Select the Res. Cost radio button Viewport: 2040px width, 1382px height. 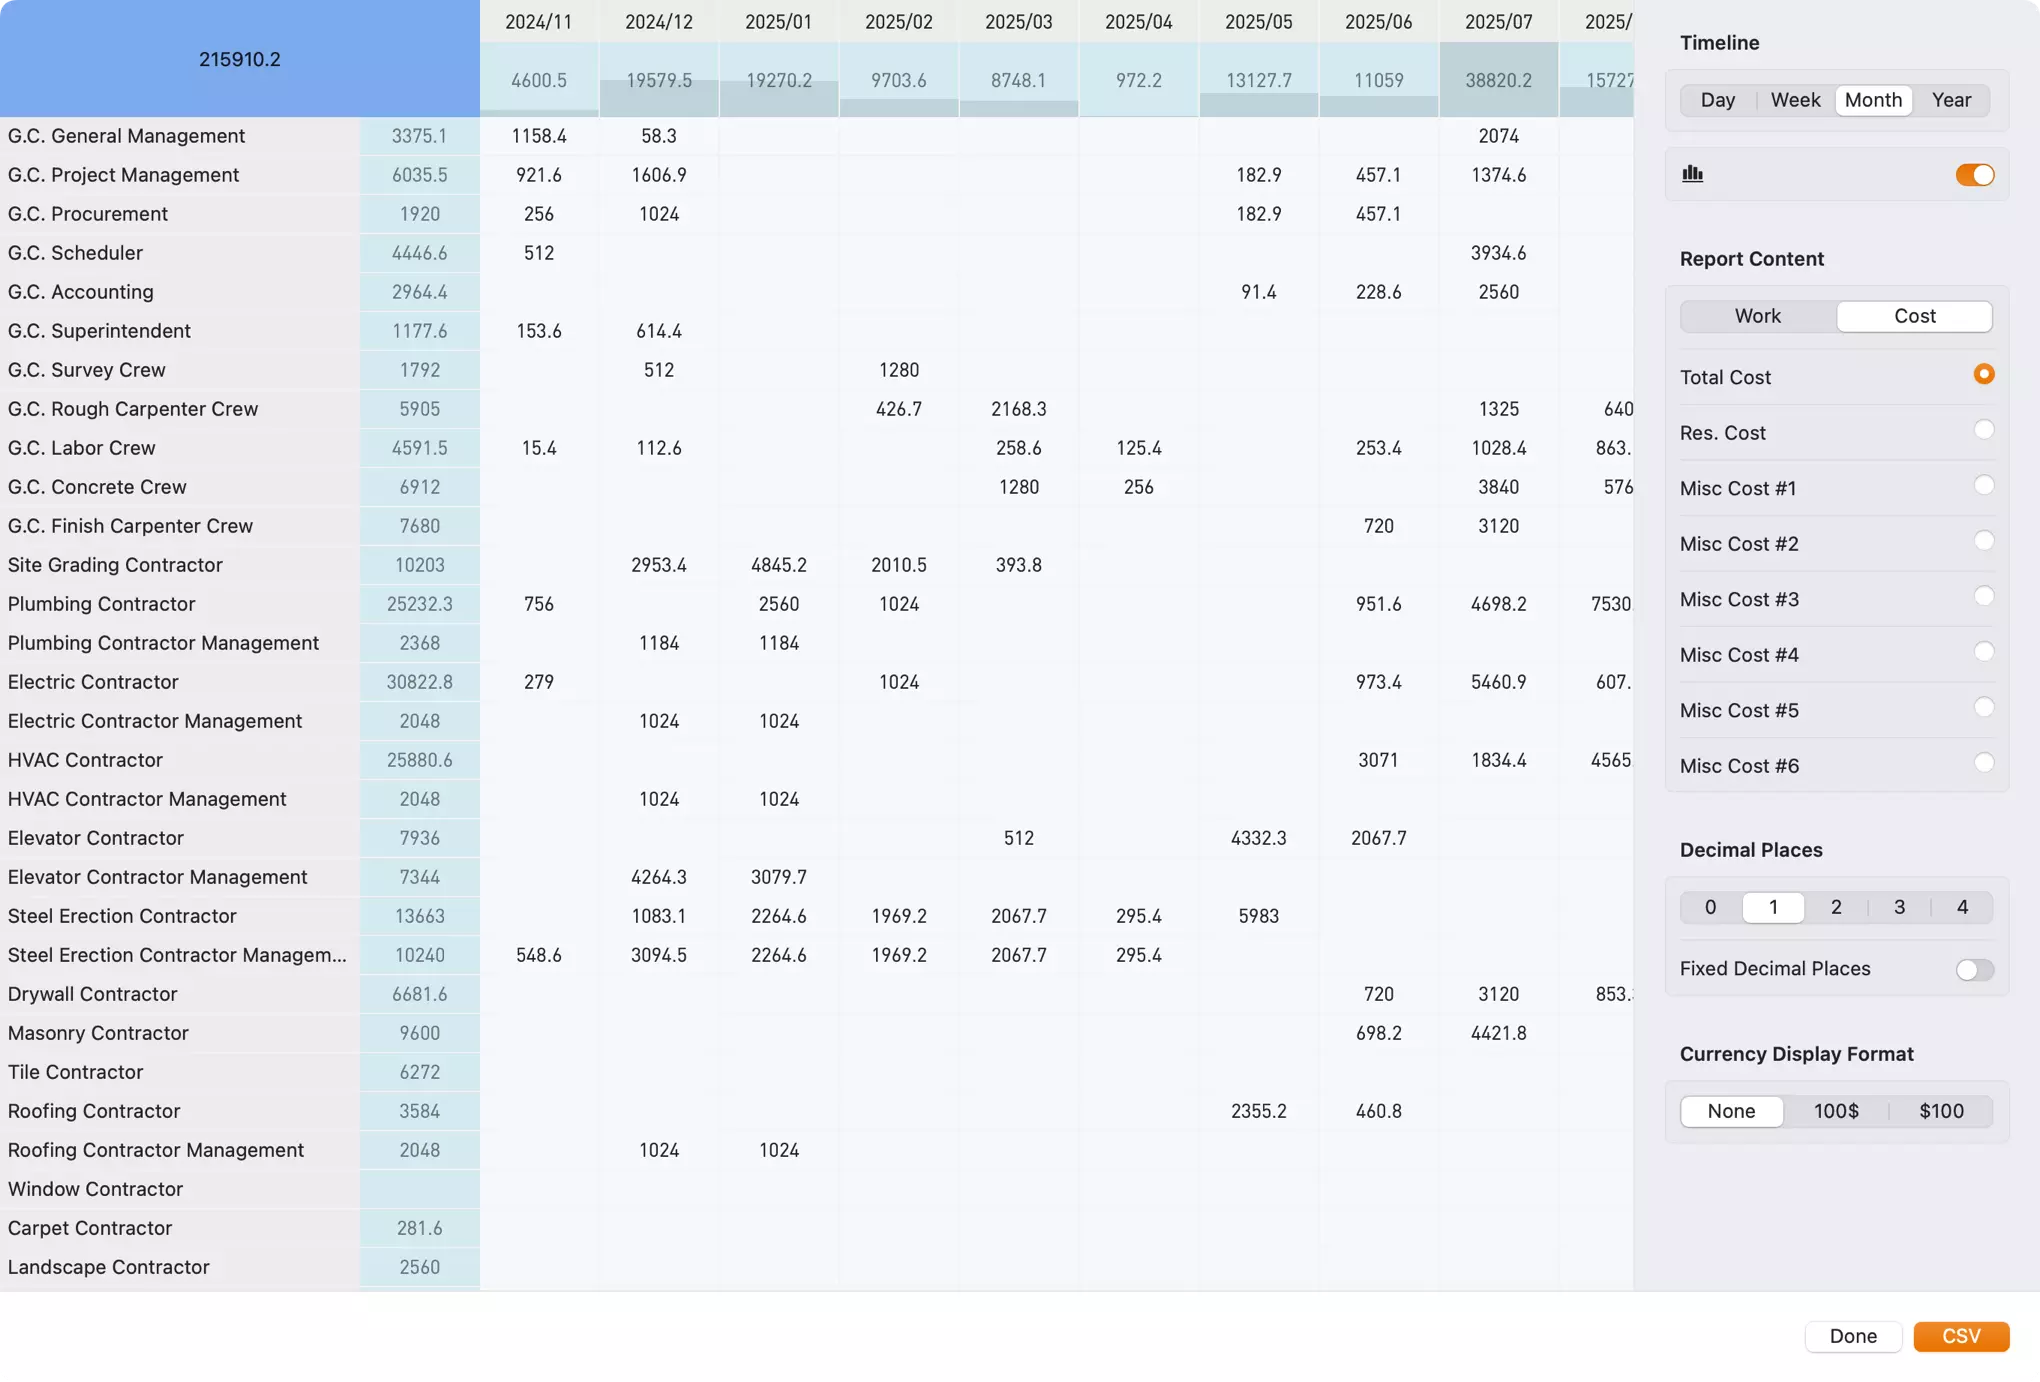pos(1985,430)
